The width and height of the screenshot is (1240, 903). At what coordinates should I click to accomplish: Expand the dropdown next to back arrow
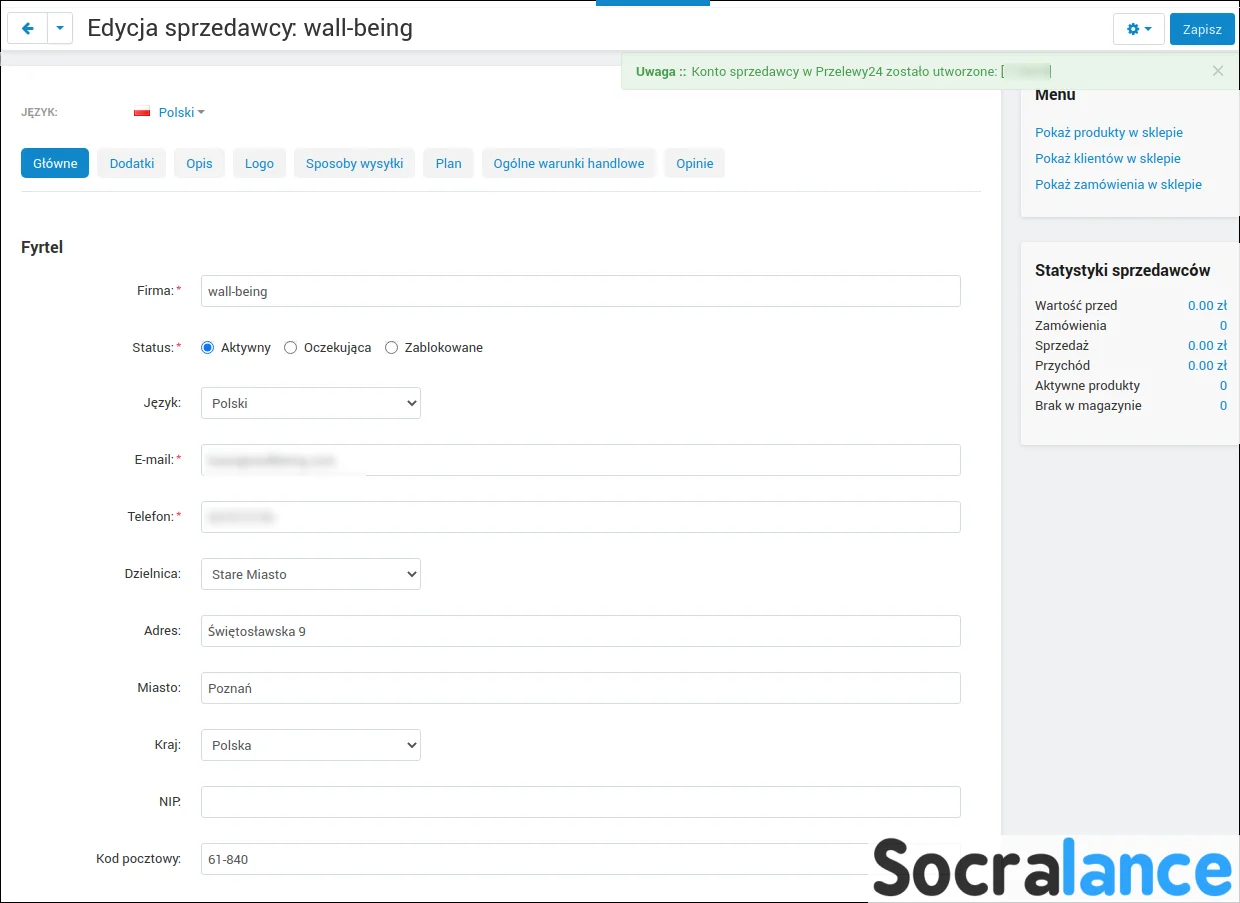click(60, 29)
